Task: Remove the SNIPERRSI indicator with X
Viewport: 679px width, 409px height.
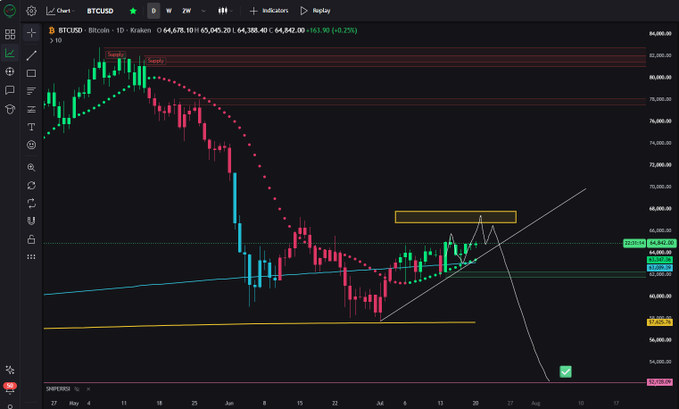Action: (88, 389)
